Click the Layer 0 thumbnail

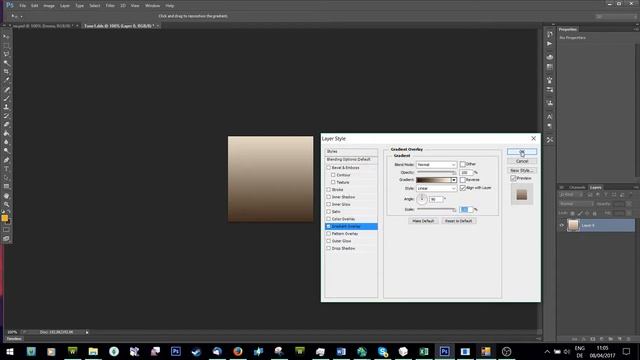[x=573, y=225]
